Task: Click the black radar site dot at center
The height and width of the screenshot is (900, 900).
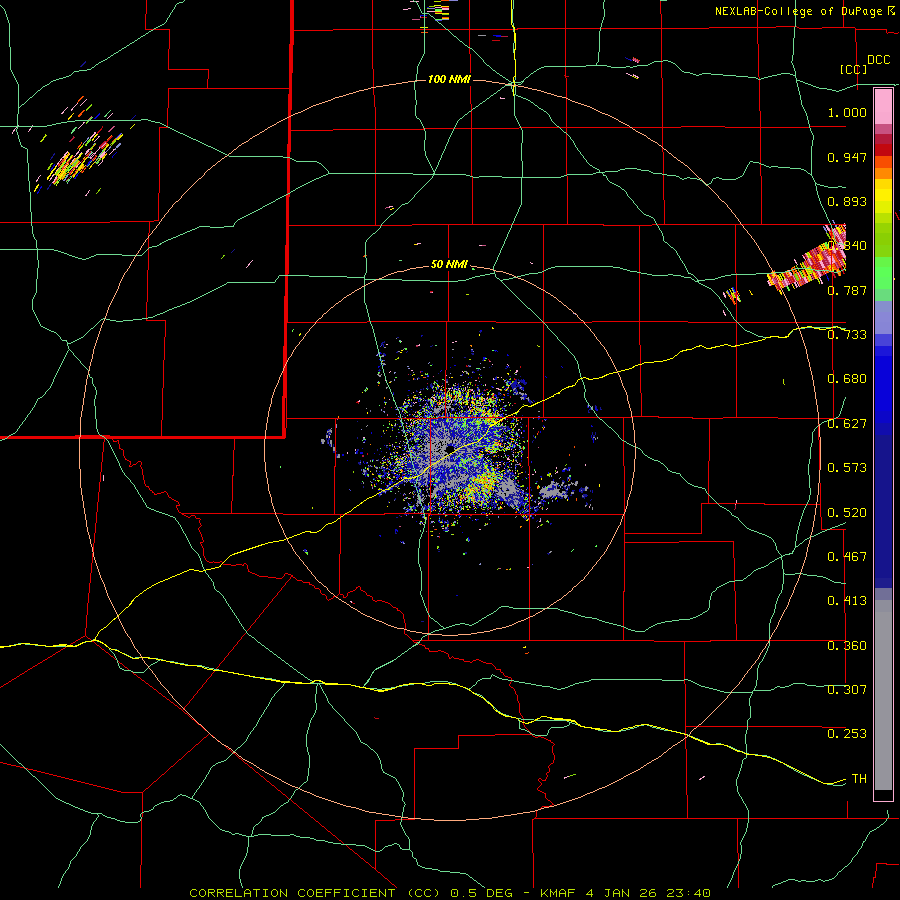Action: (x=450, y=448)
